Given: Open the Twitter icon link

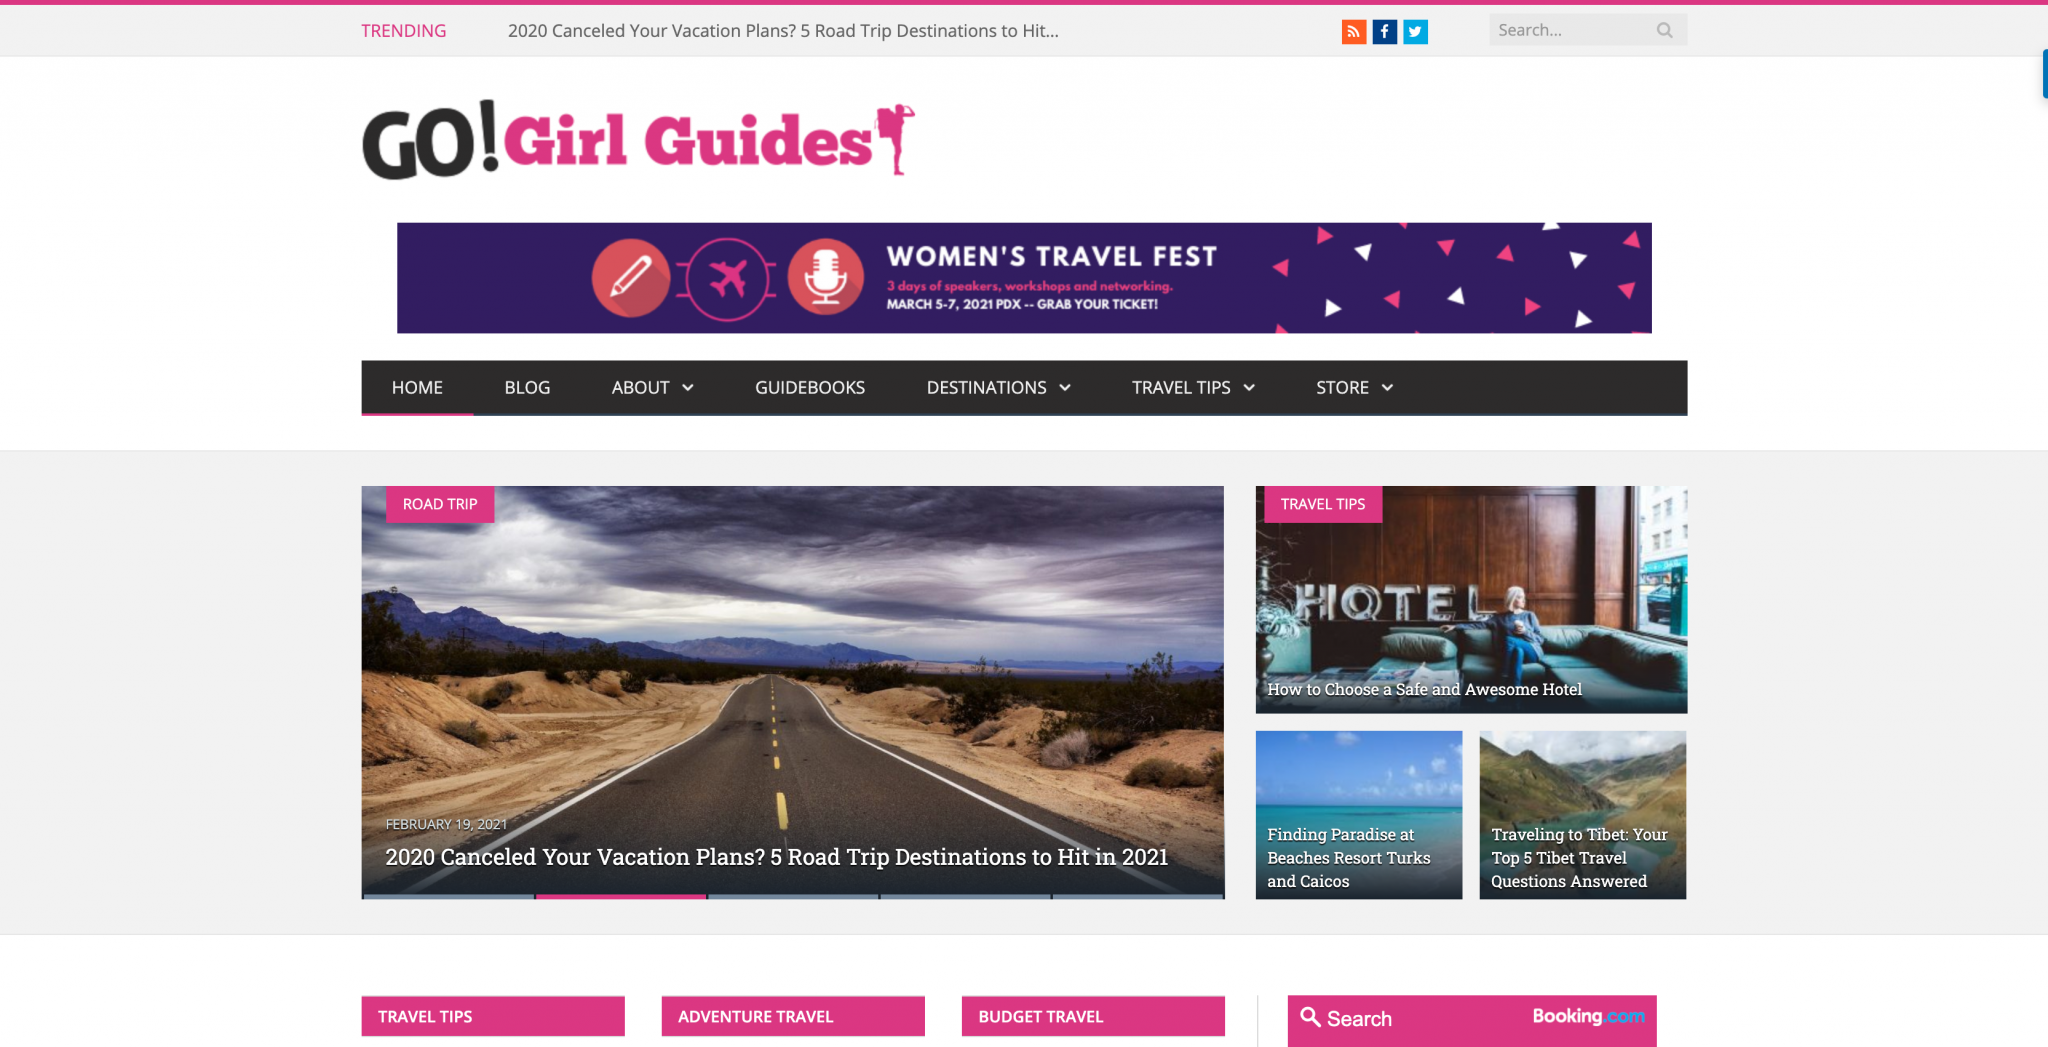Looking at the screenshot, I should (x=1415, y=32).
